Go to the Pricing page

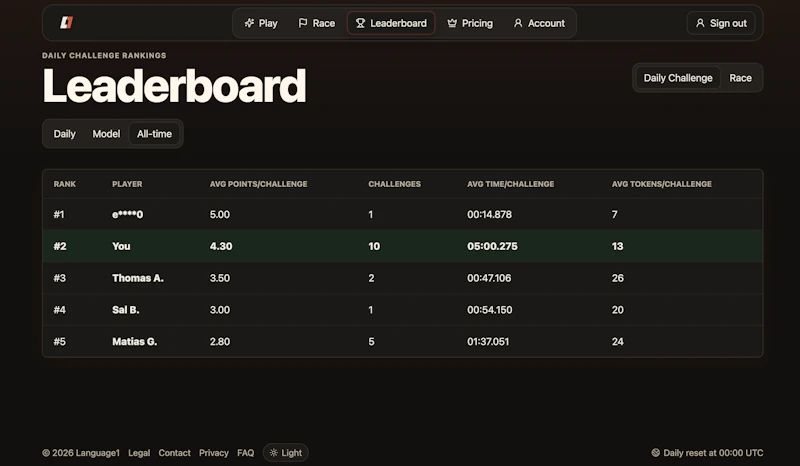click(x=470, y=23)
